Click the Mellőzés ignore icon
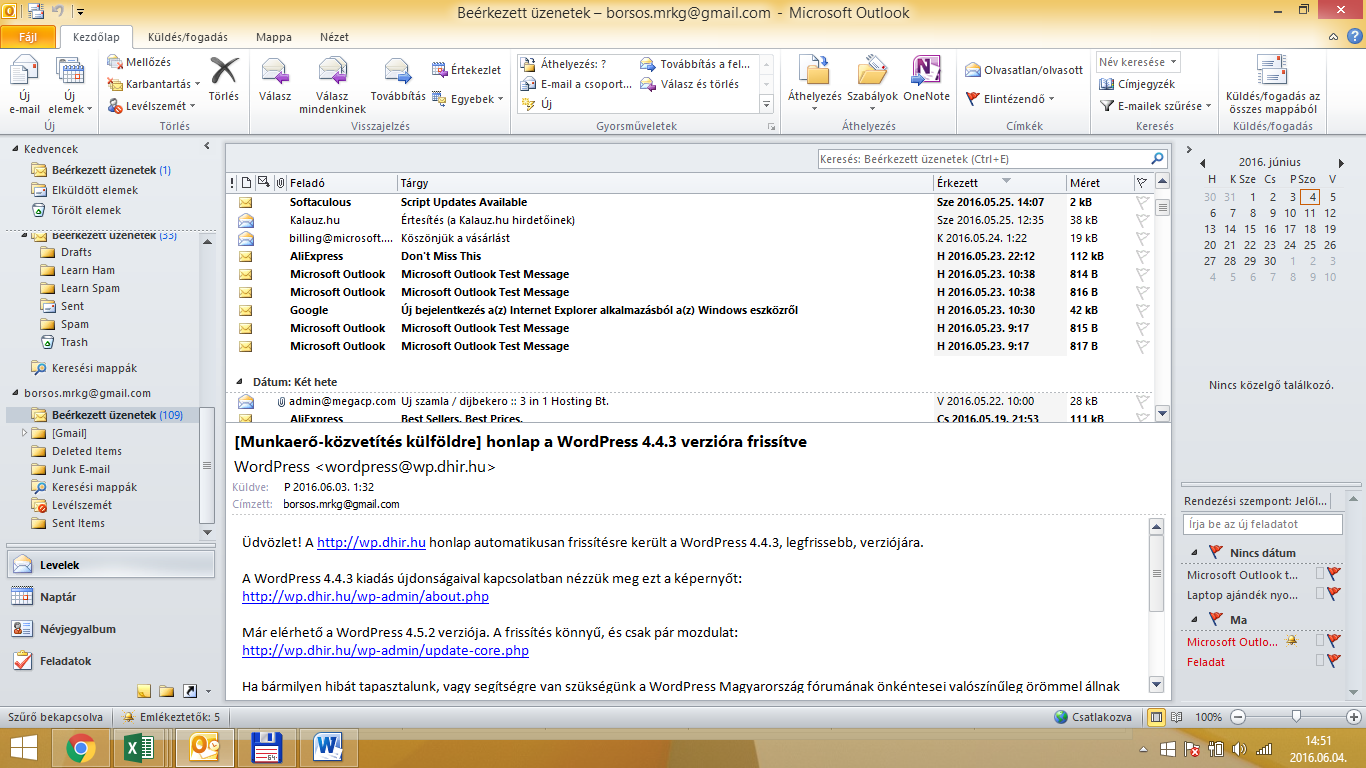Screen dimensions: 1366x768 pos(139,62)
